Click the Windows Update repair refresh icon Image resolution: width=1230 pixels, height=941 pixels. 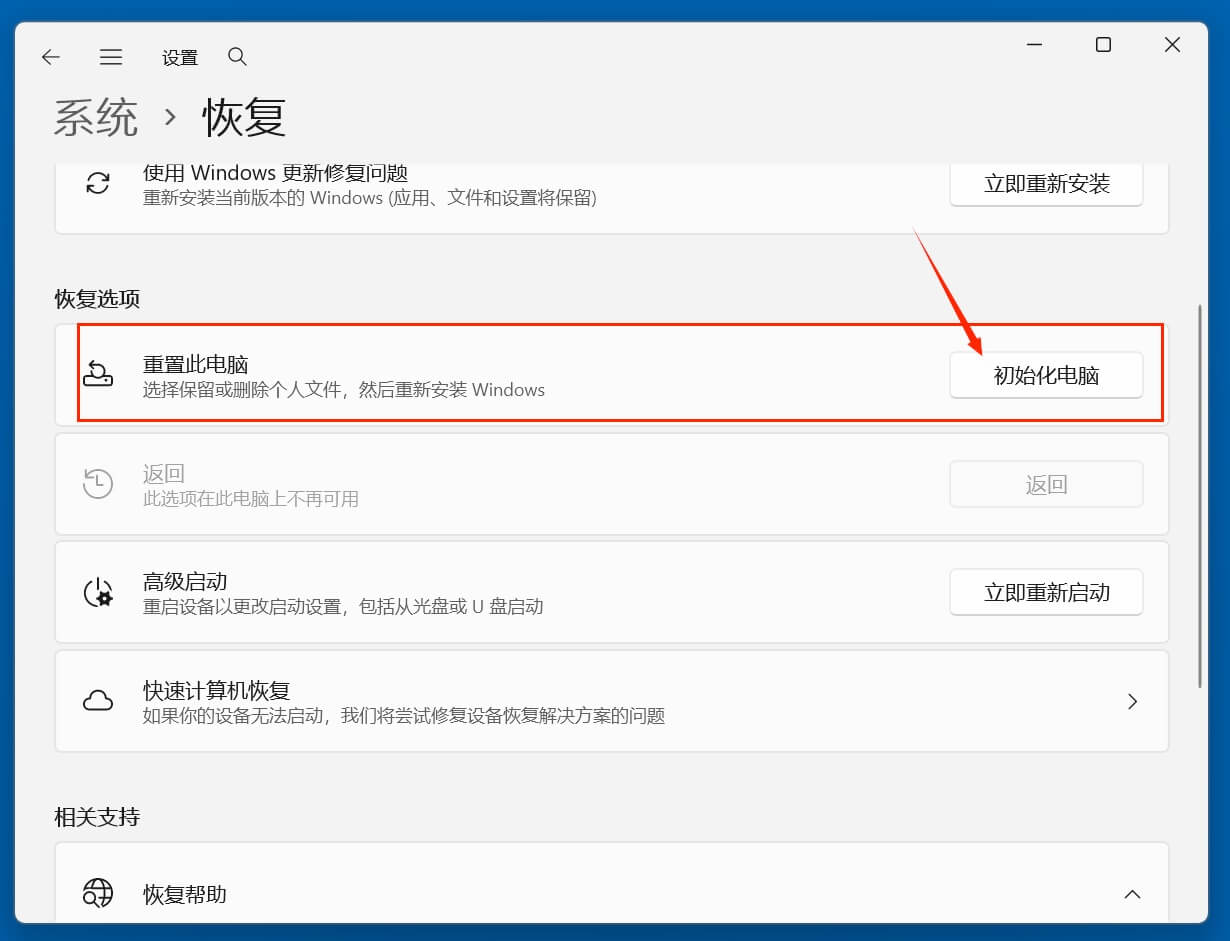pos(97,185)
